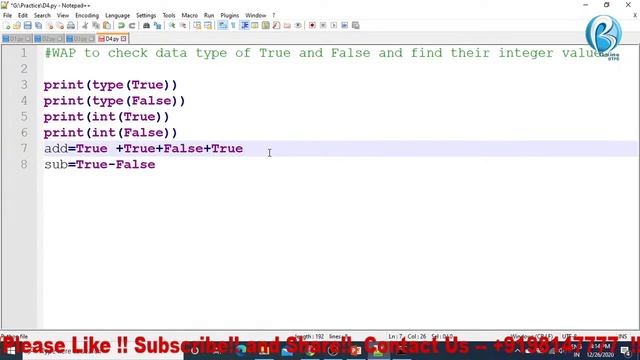Toggle the Show Indent Guide icon
The height and width of the screenshot is (360, 640).
coord(244,25)
